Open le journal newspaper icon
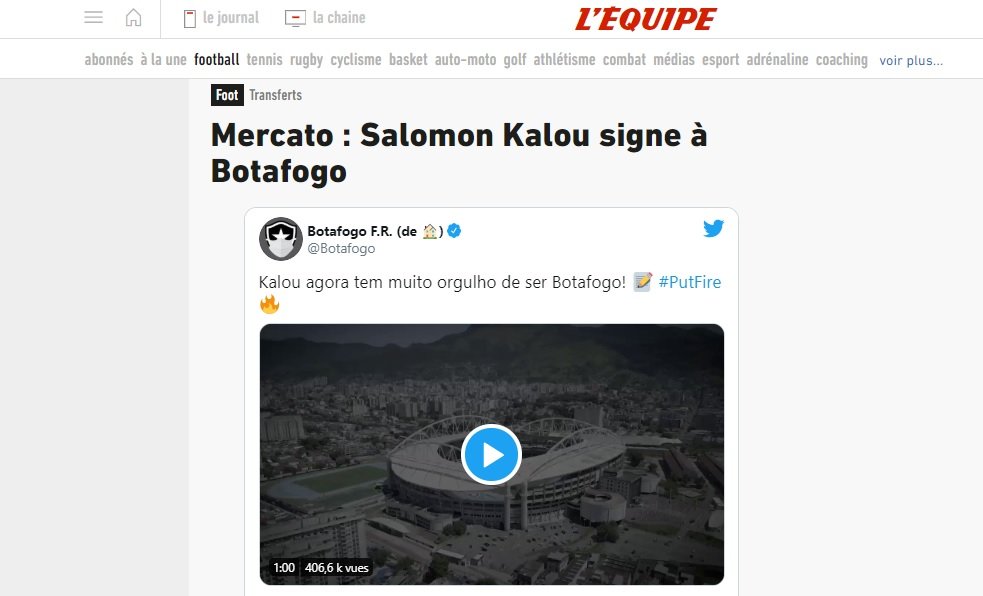 [189, 18]
